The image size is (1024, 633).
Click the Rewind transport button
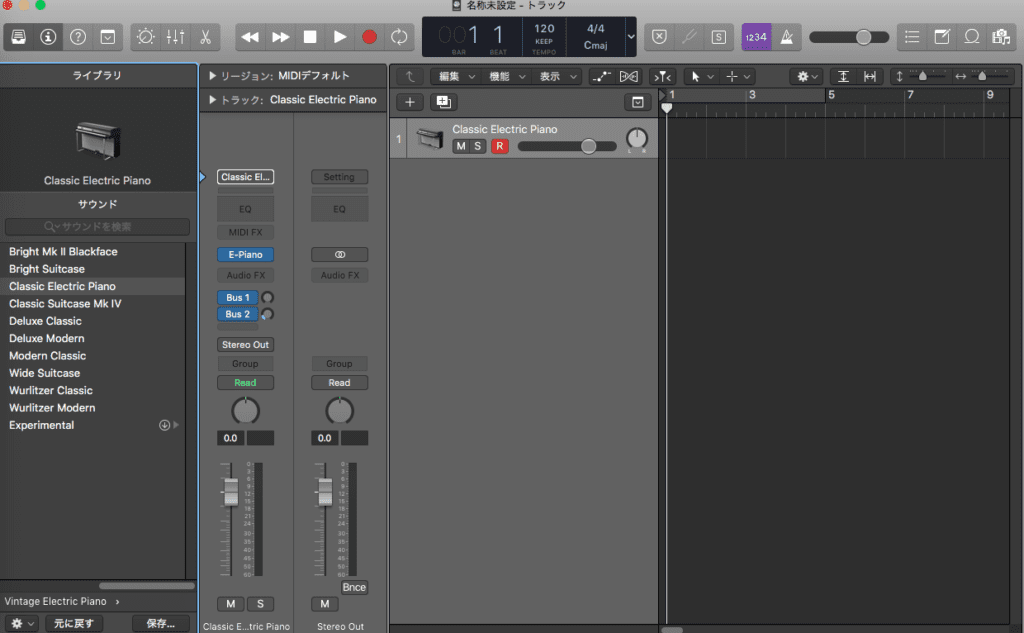click(x=250, y=37)
